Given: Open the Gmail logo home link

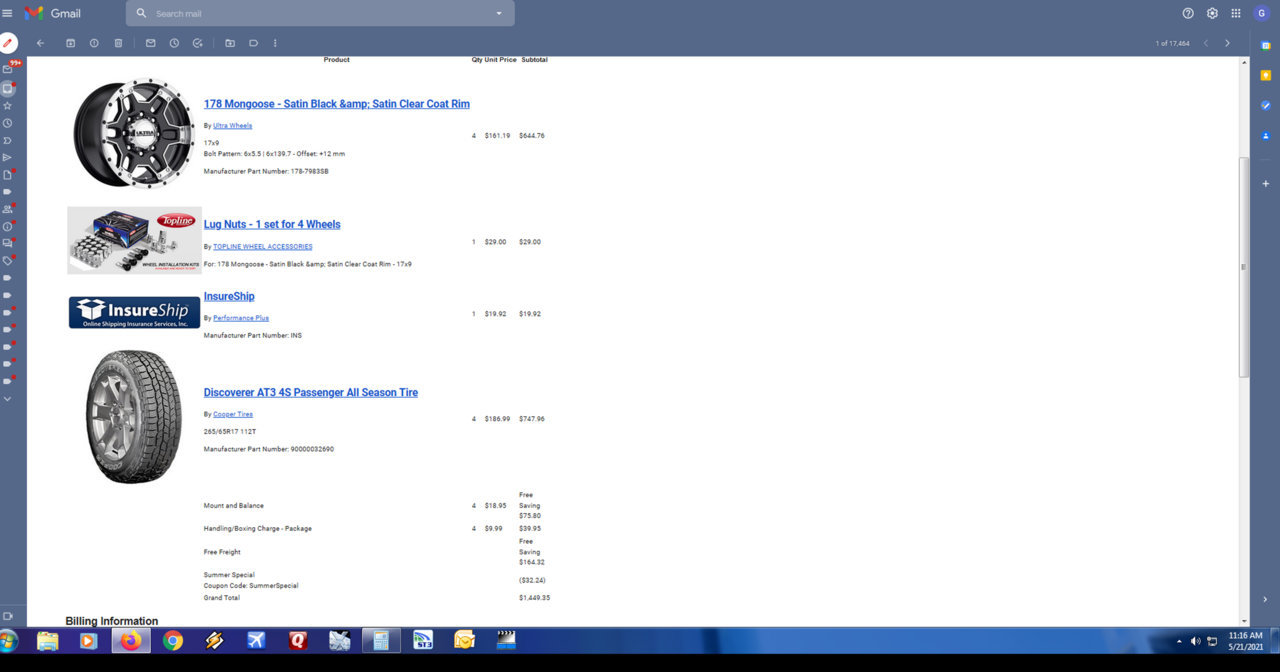Looking at the screenshot, I should coord(53,13).
